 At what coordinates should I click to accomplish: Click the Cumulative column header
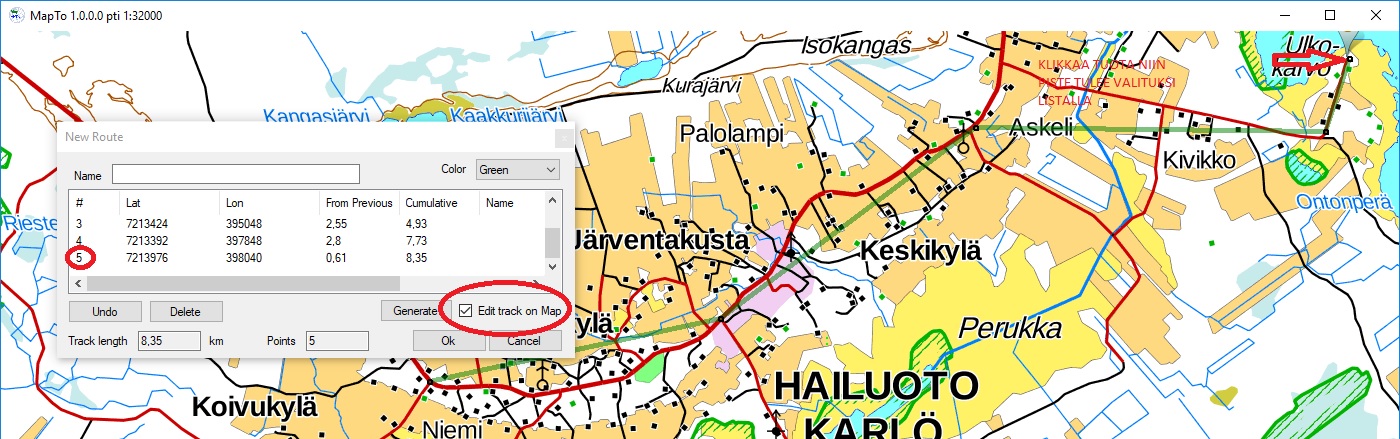431,203
